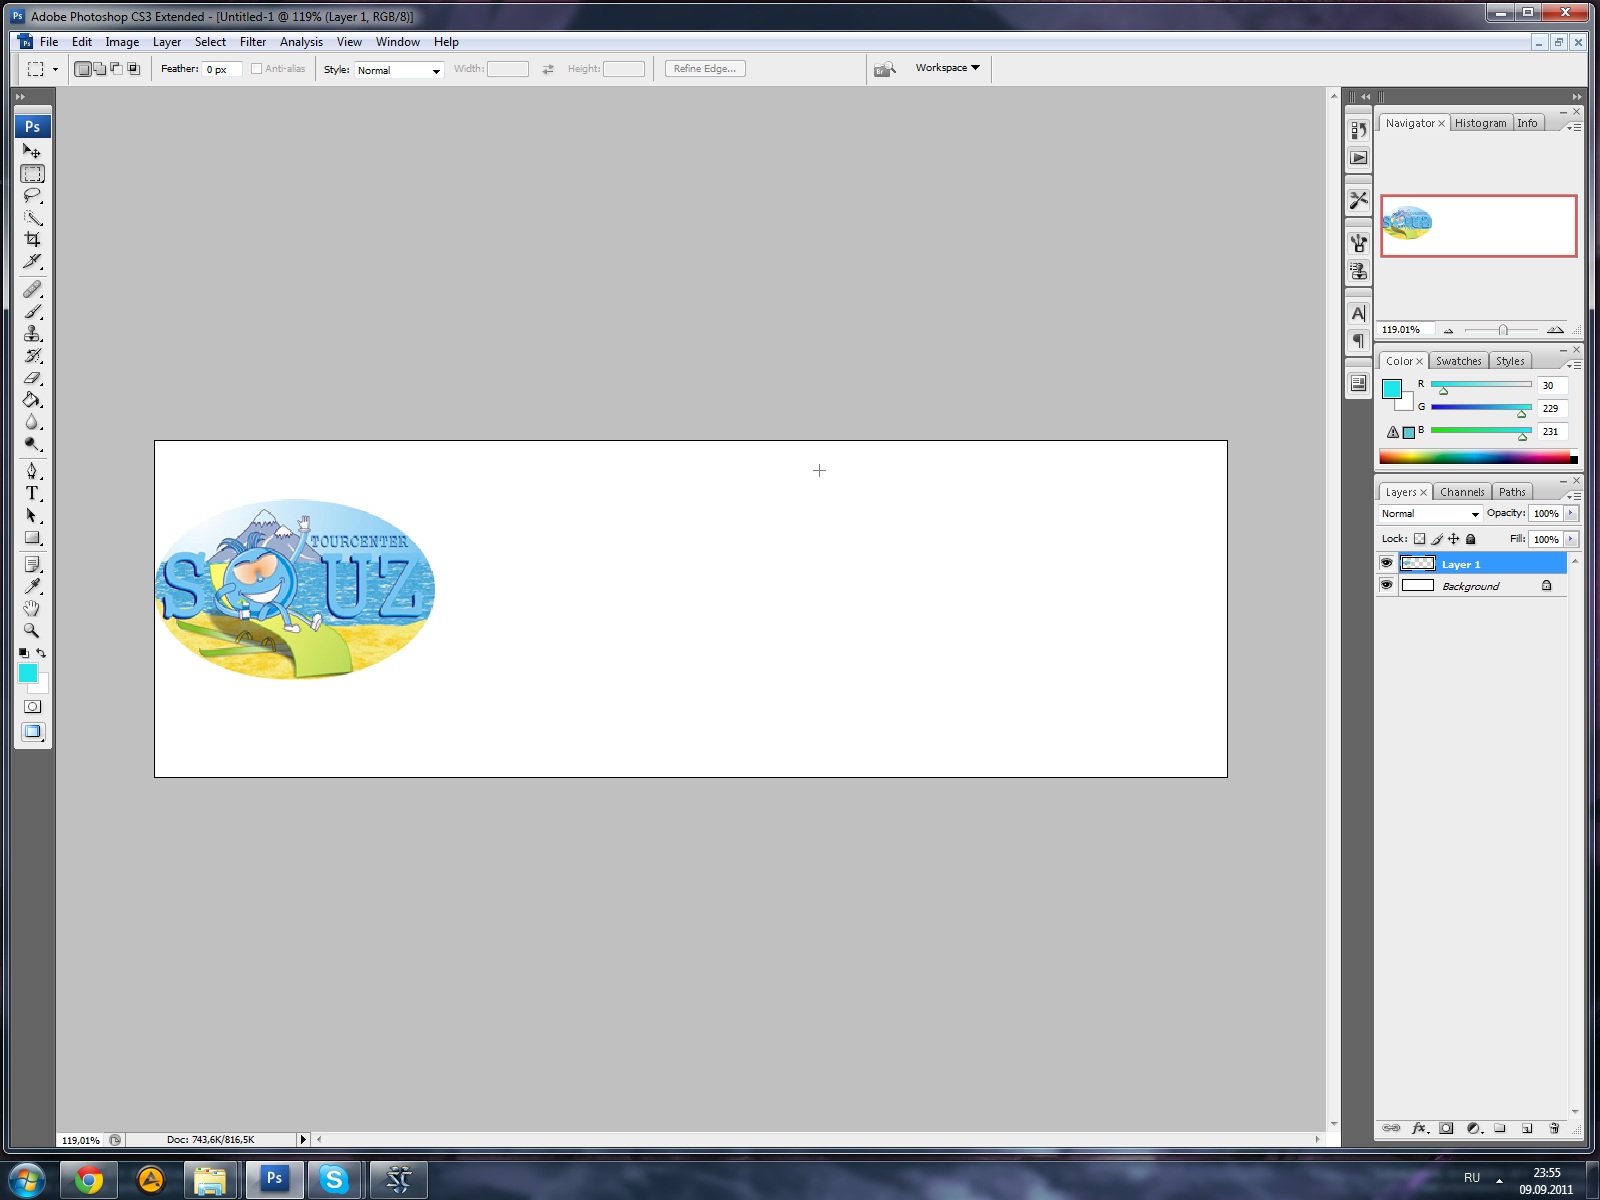The height and width of the screenshot is (1200, 1600).
Task: Open the Fill slider arrow
Action: 1571,539
